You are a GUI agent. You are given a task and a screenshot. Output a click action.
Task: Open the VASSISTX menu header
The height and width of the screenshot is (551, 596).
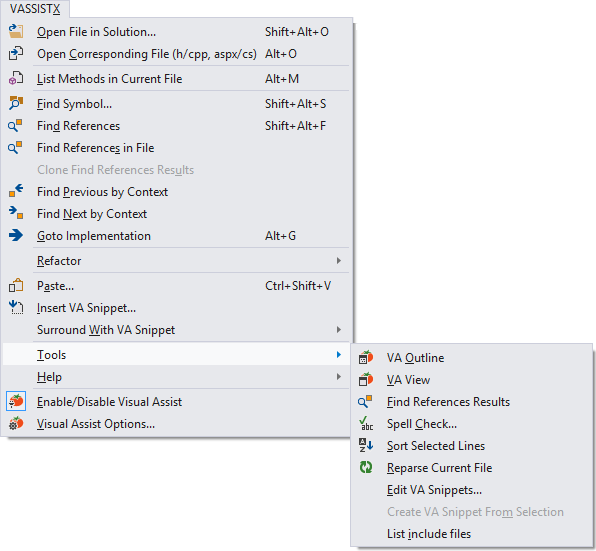click(x=35, y=9)
